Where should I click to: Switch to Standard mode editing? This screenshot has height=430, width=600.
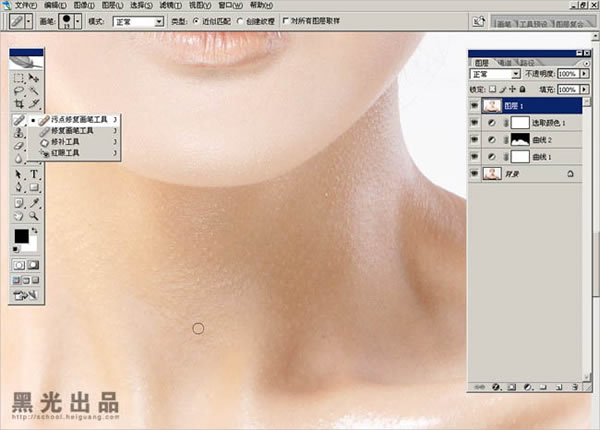click(x=19, y=265)
